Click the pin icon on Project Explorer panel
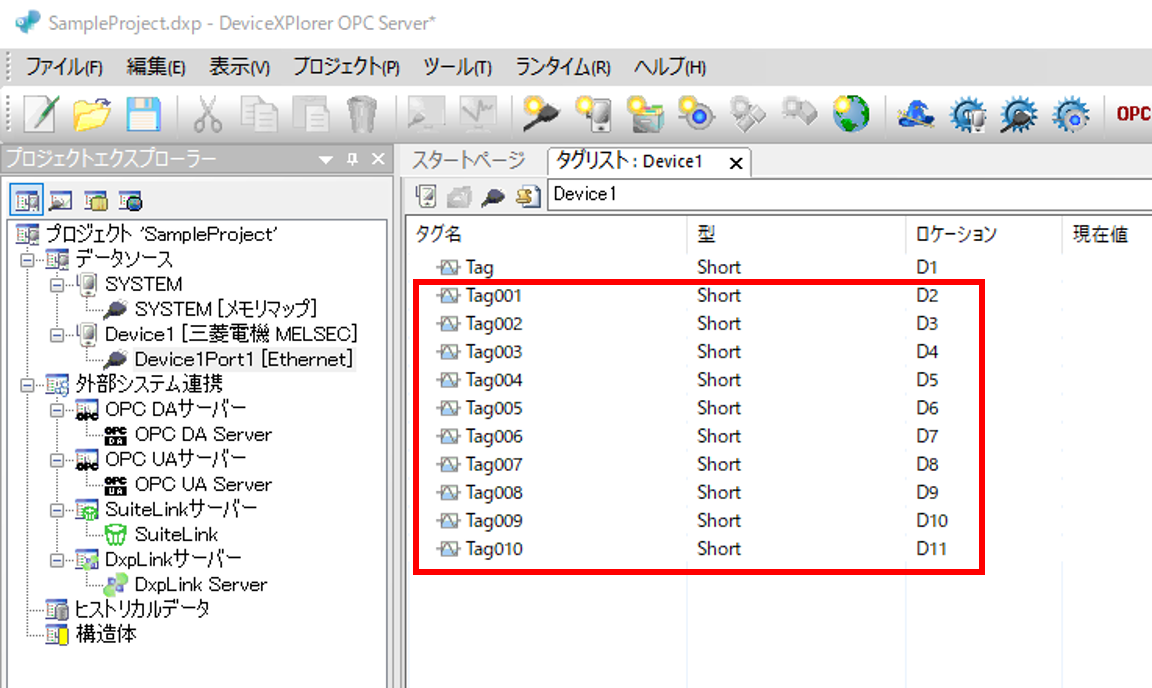1152x688 pixels. tap(352, 160)
